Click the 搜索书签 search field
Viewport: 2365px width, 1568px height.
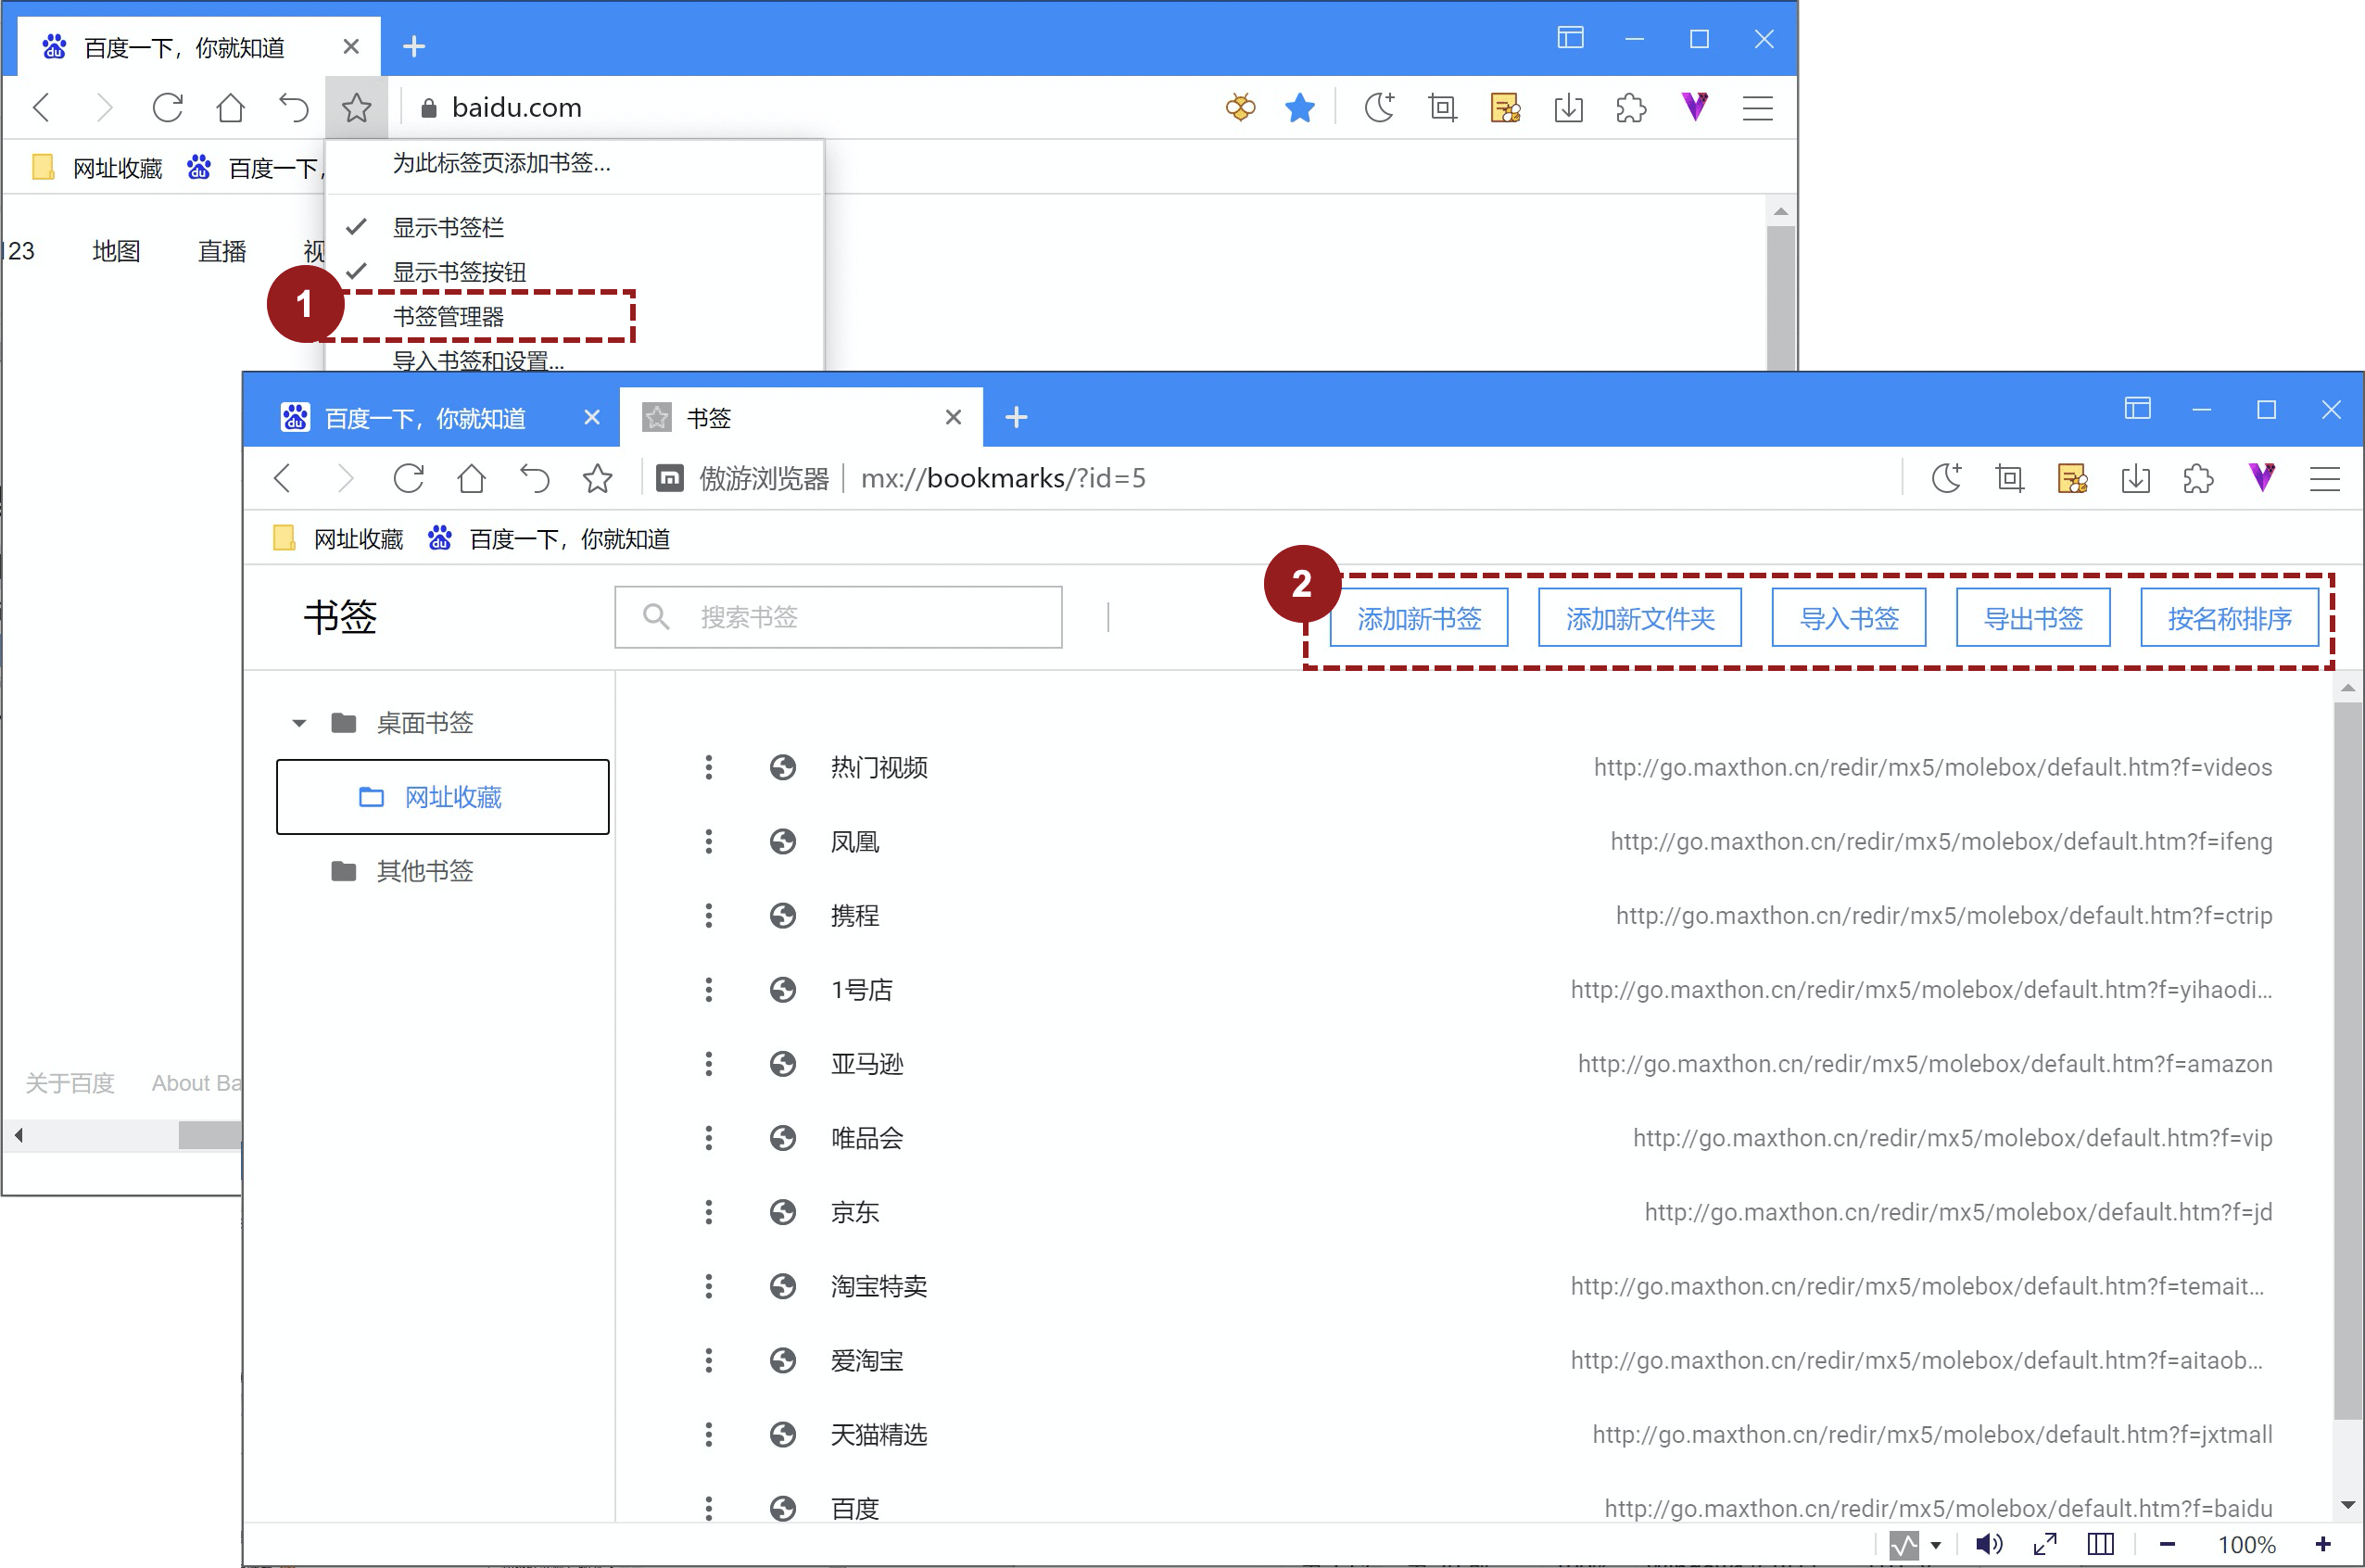pos(838,617)
